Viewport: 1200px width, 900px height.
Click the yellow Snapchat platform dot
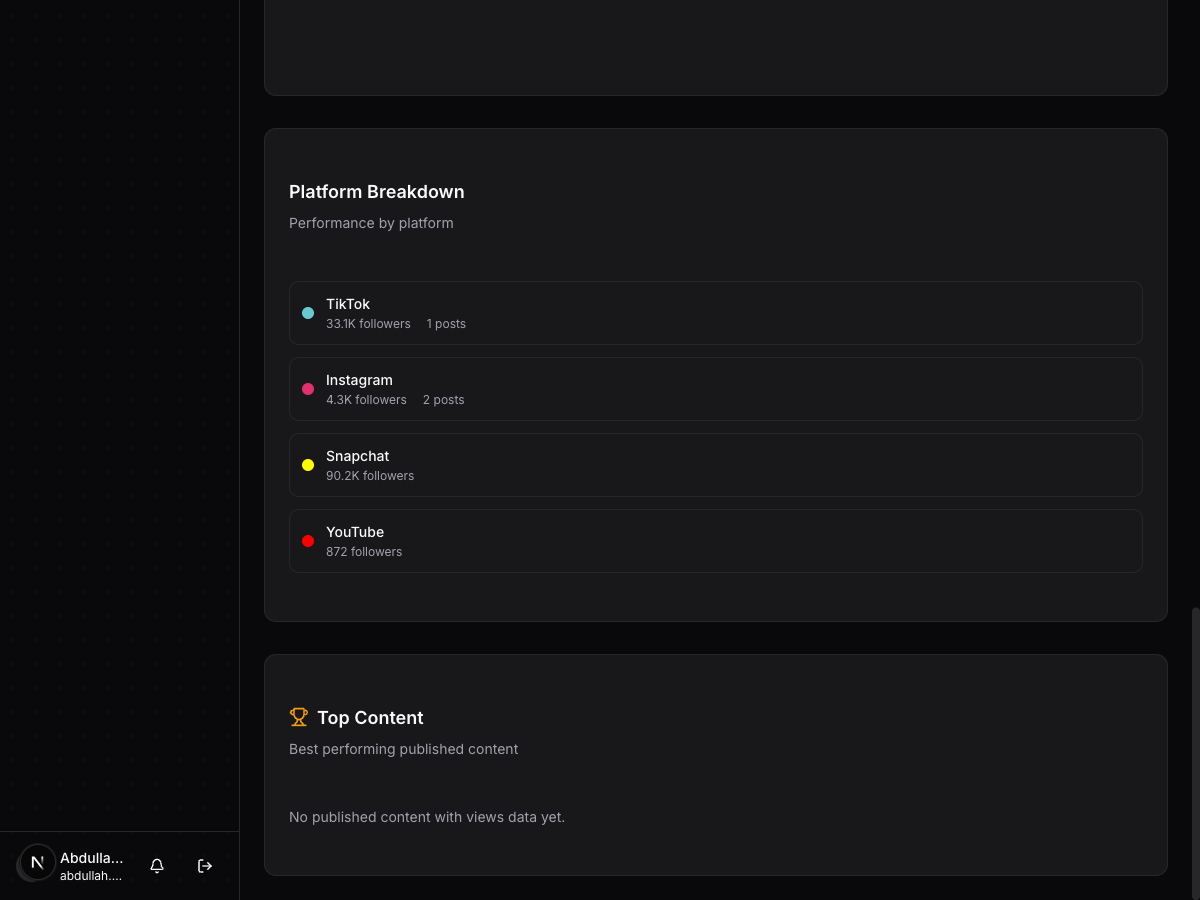308,464
